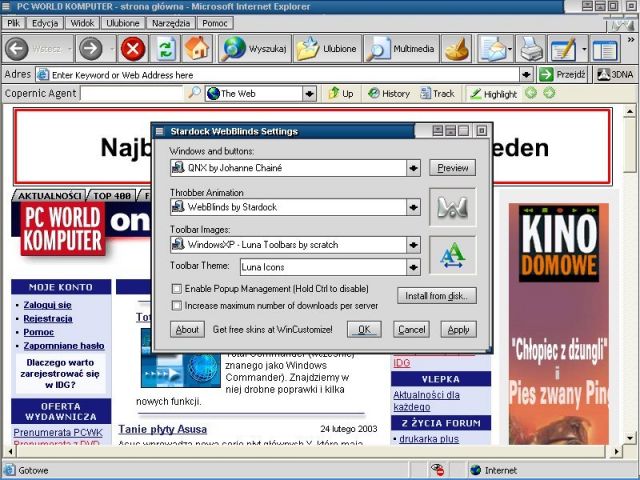Click the toolbar font size preview icon
Screen dimensions: 640x480
point(452,256)
